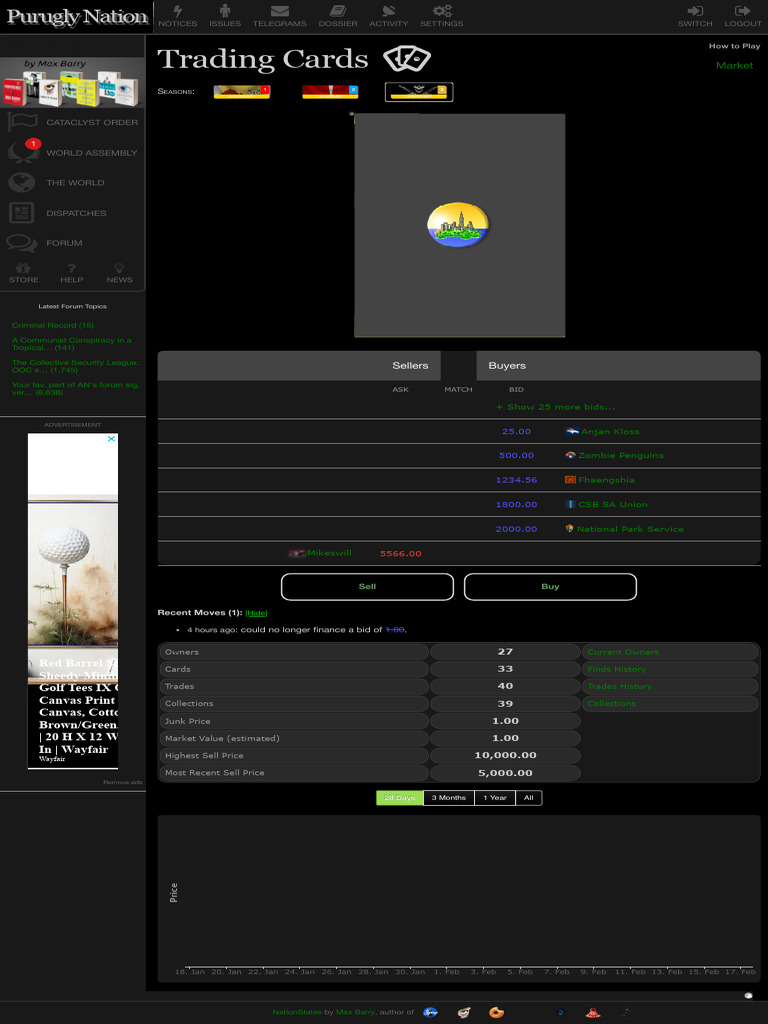Open the Max Barry footer link

click(355, 1012)
